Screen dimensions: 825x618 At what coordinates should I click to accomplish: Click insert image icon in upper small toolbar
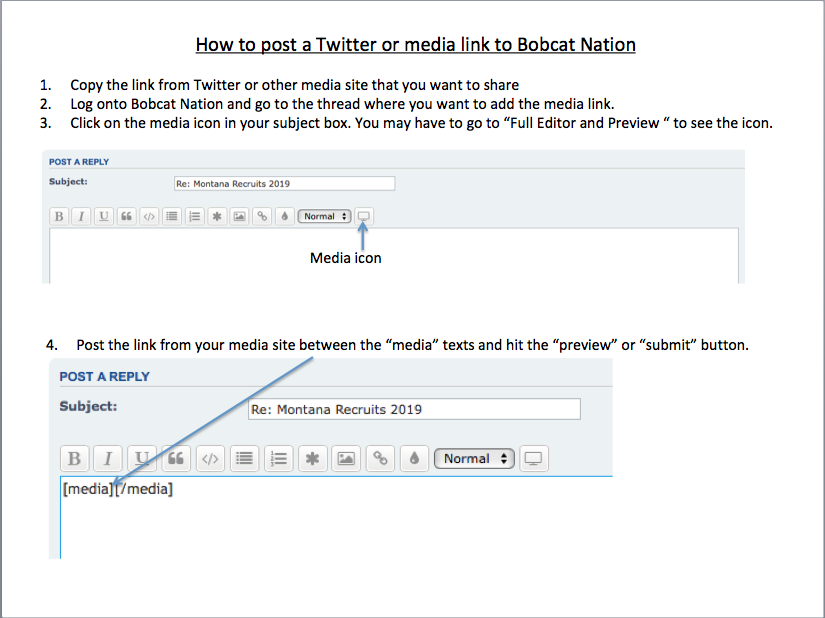(239, 216)
